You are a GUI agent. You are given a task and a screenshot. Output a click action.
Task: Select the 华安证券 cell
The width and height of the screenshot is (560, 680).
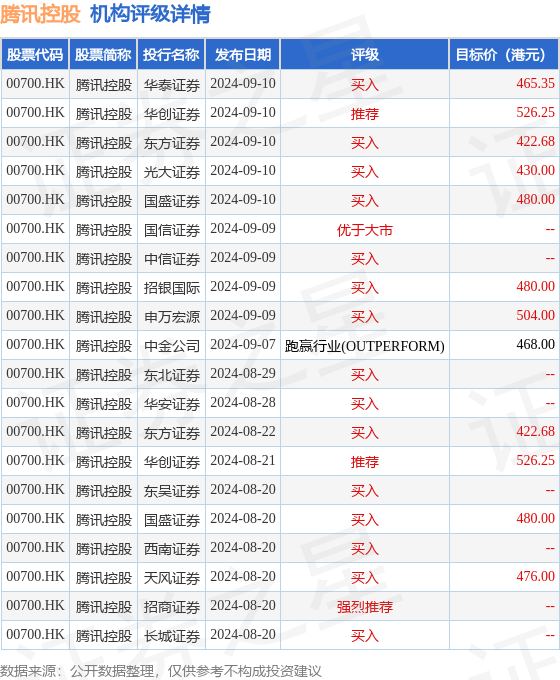tap(172, 403)
